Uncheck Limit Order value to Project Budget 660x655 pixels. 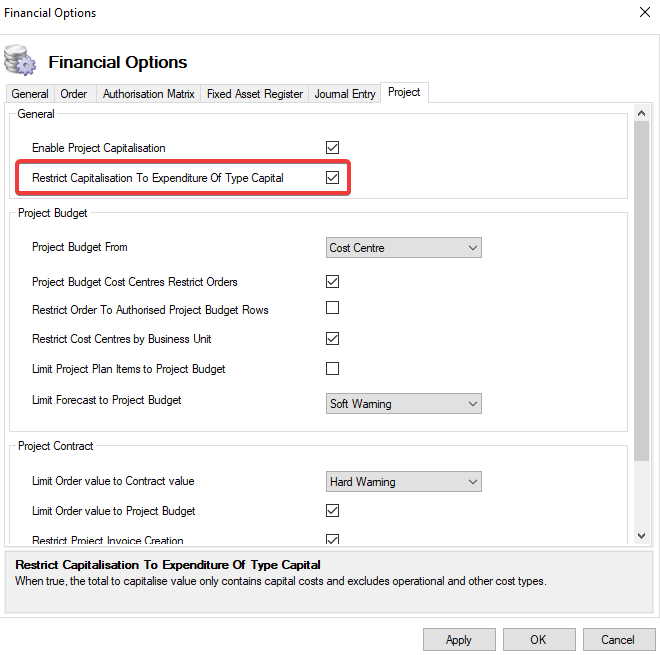333,511
